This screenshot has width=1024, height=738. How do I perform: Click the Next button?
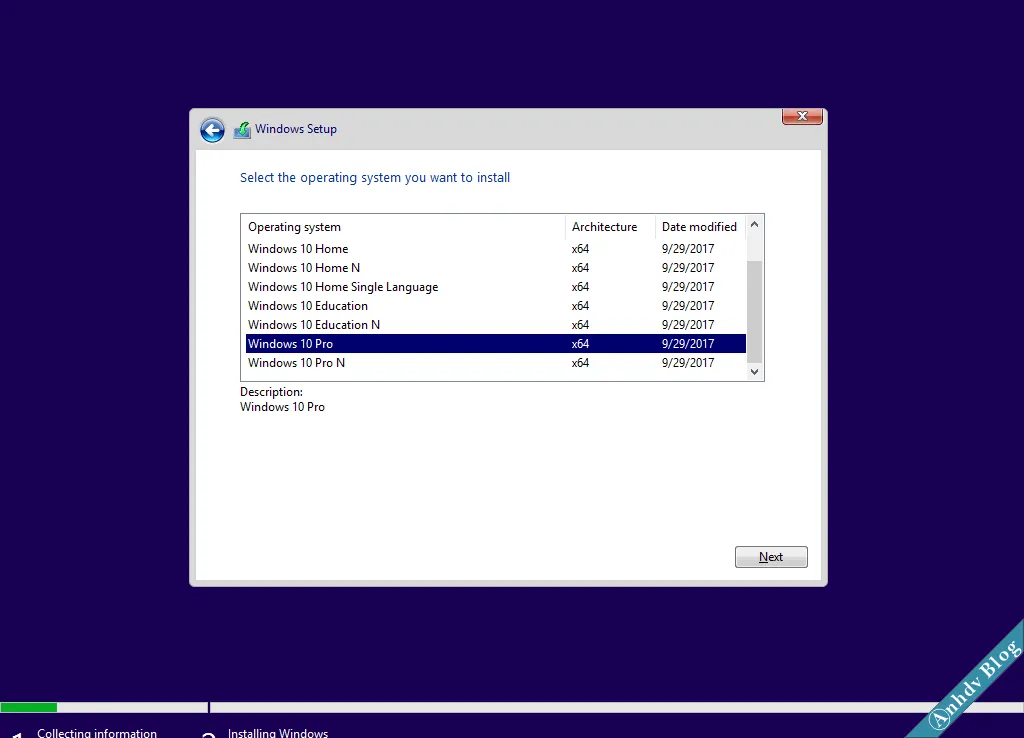771,556
